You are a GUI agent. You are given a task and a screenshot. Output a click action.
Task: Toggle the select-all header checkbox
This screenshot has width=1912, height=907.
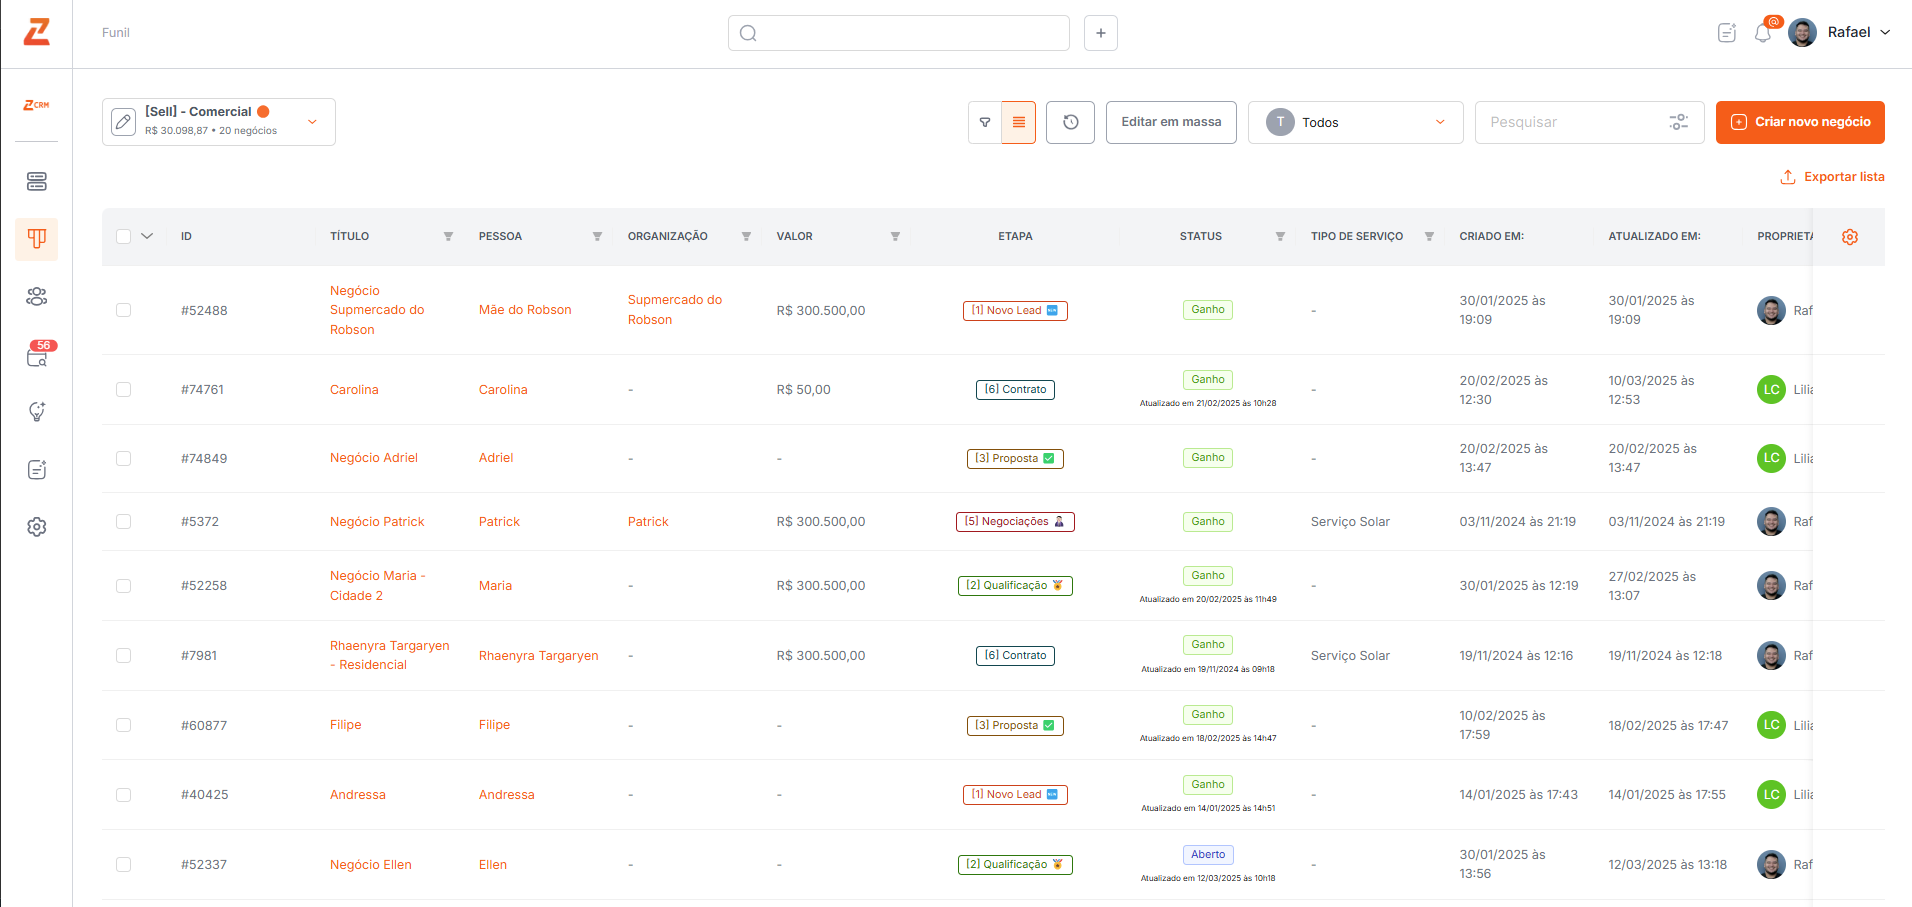point(123,237)
